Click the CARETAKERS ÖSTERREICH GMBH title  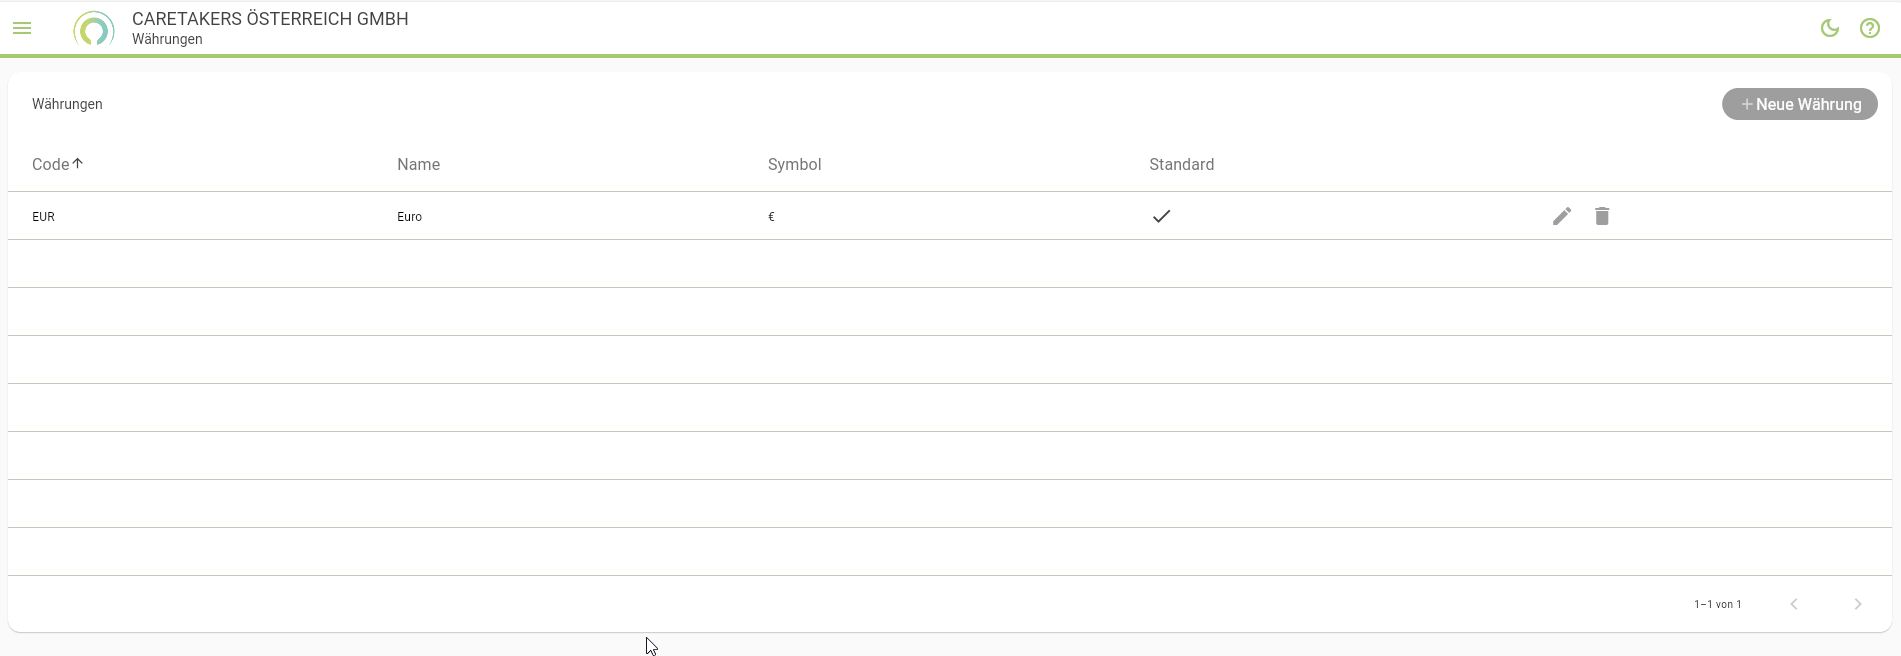click(270, 19)
